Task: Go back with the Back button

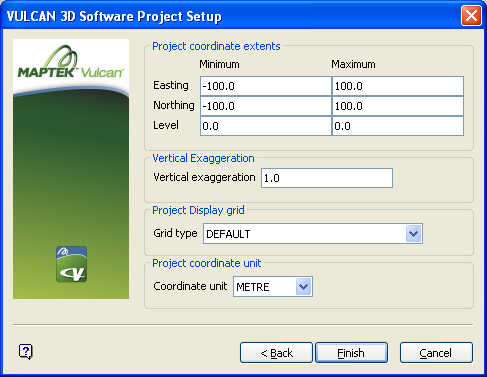Action: click(x=276, y=353)
